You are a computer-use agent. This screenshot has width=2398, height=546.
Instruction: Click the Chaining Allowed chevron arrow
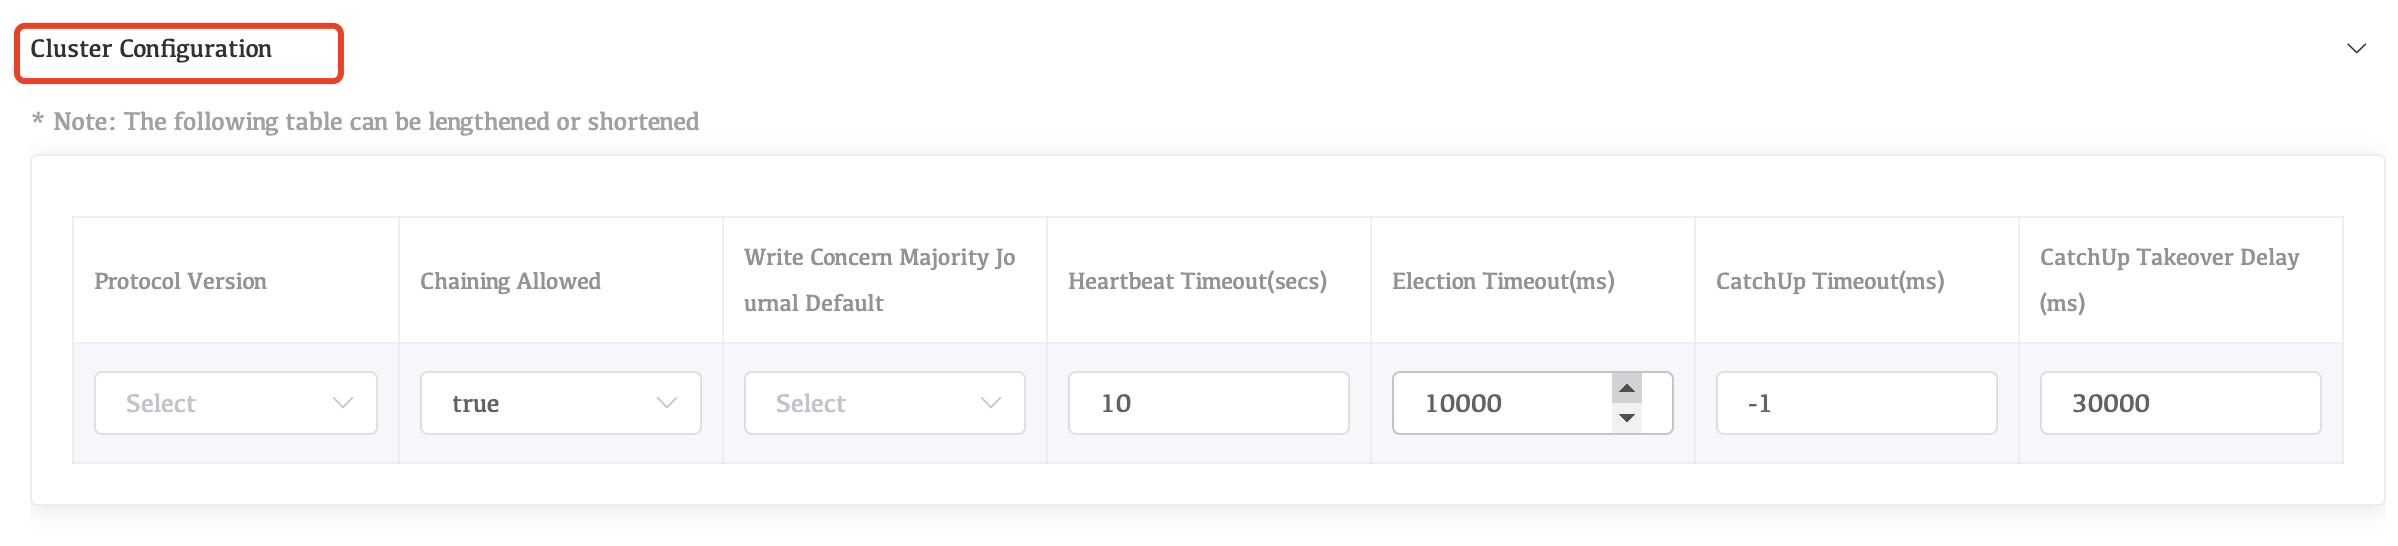pyautogui.click(x=667, y=403)
